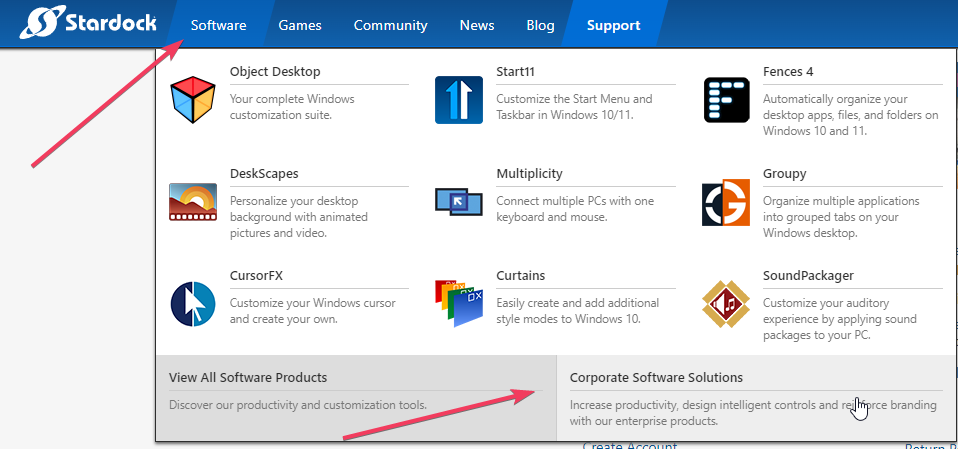Screen dimensions: 958x449
Task: Click the Object Desktop cube icon
Action: tap(193, 100)
